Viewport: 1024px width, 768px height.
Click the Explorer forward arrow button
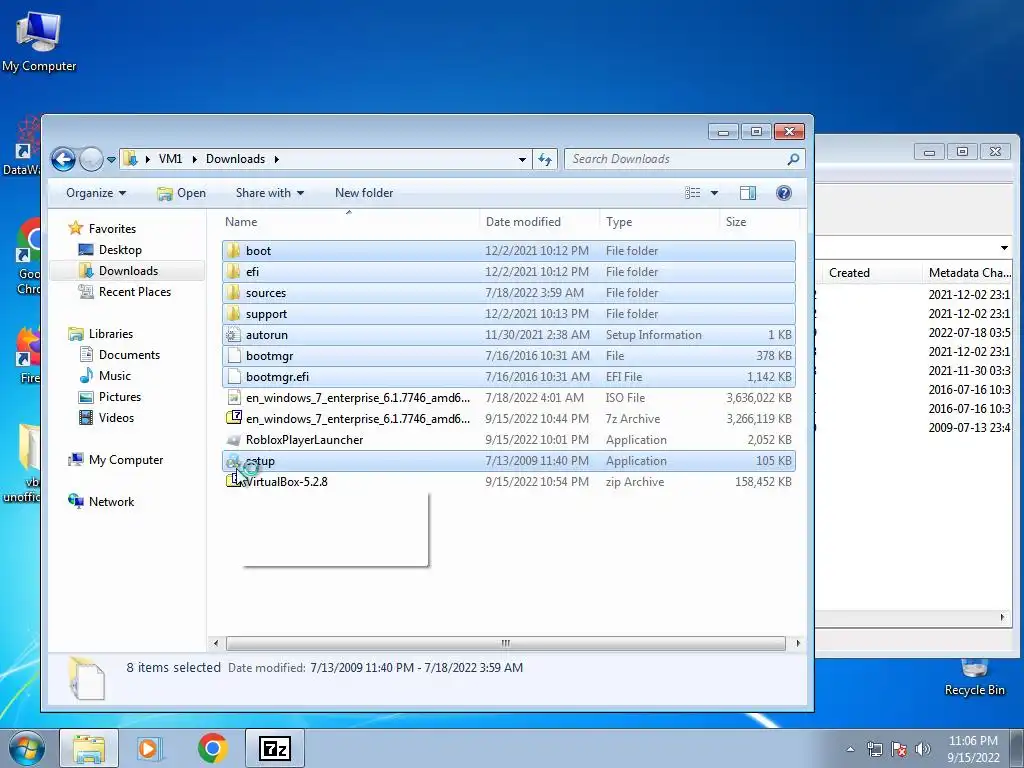(91, 159)
